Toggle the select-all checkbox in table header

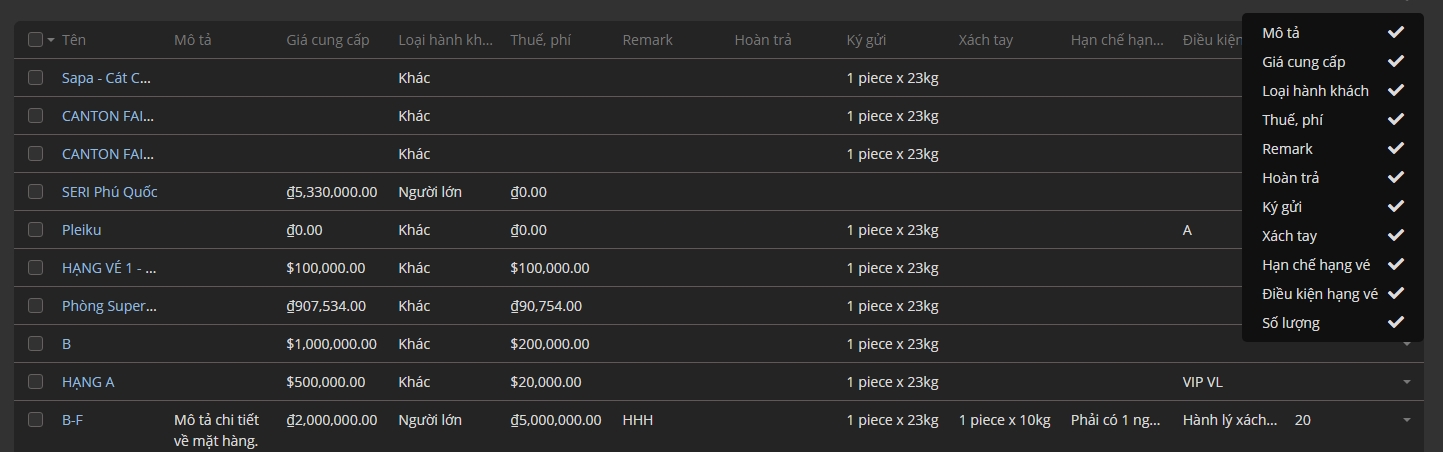36,40
